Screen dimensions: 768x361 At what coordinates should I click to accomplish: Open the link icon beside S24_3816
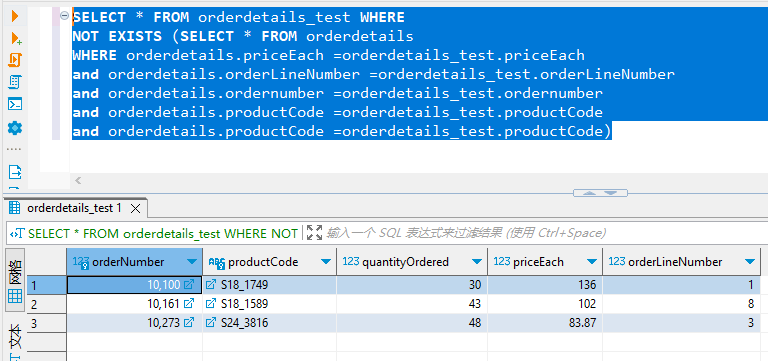[x=211, y=323]
